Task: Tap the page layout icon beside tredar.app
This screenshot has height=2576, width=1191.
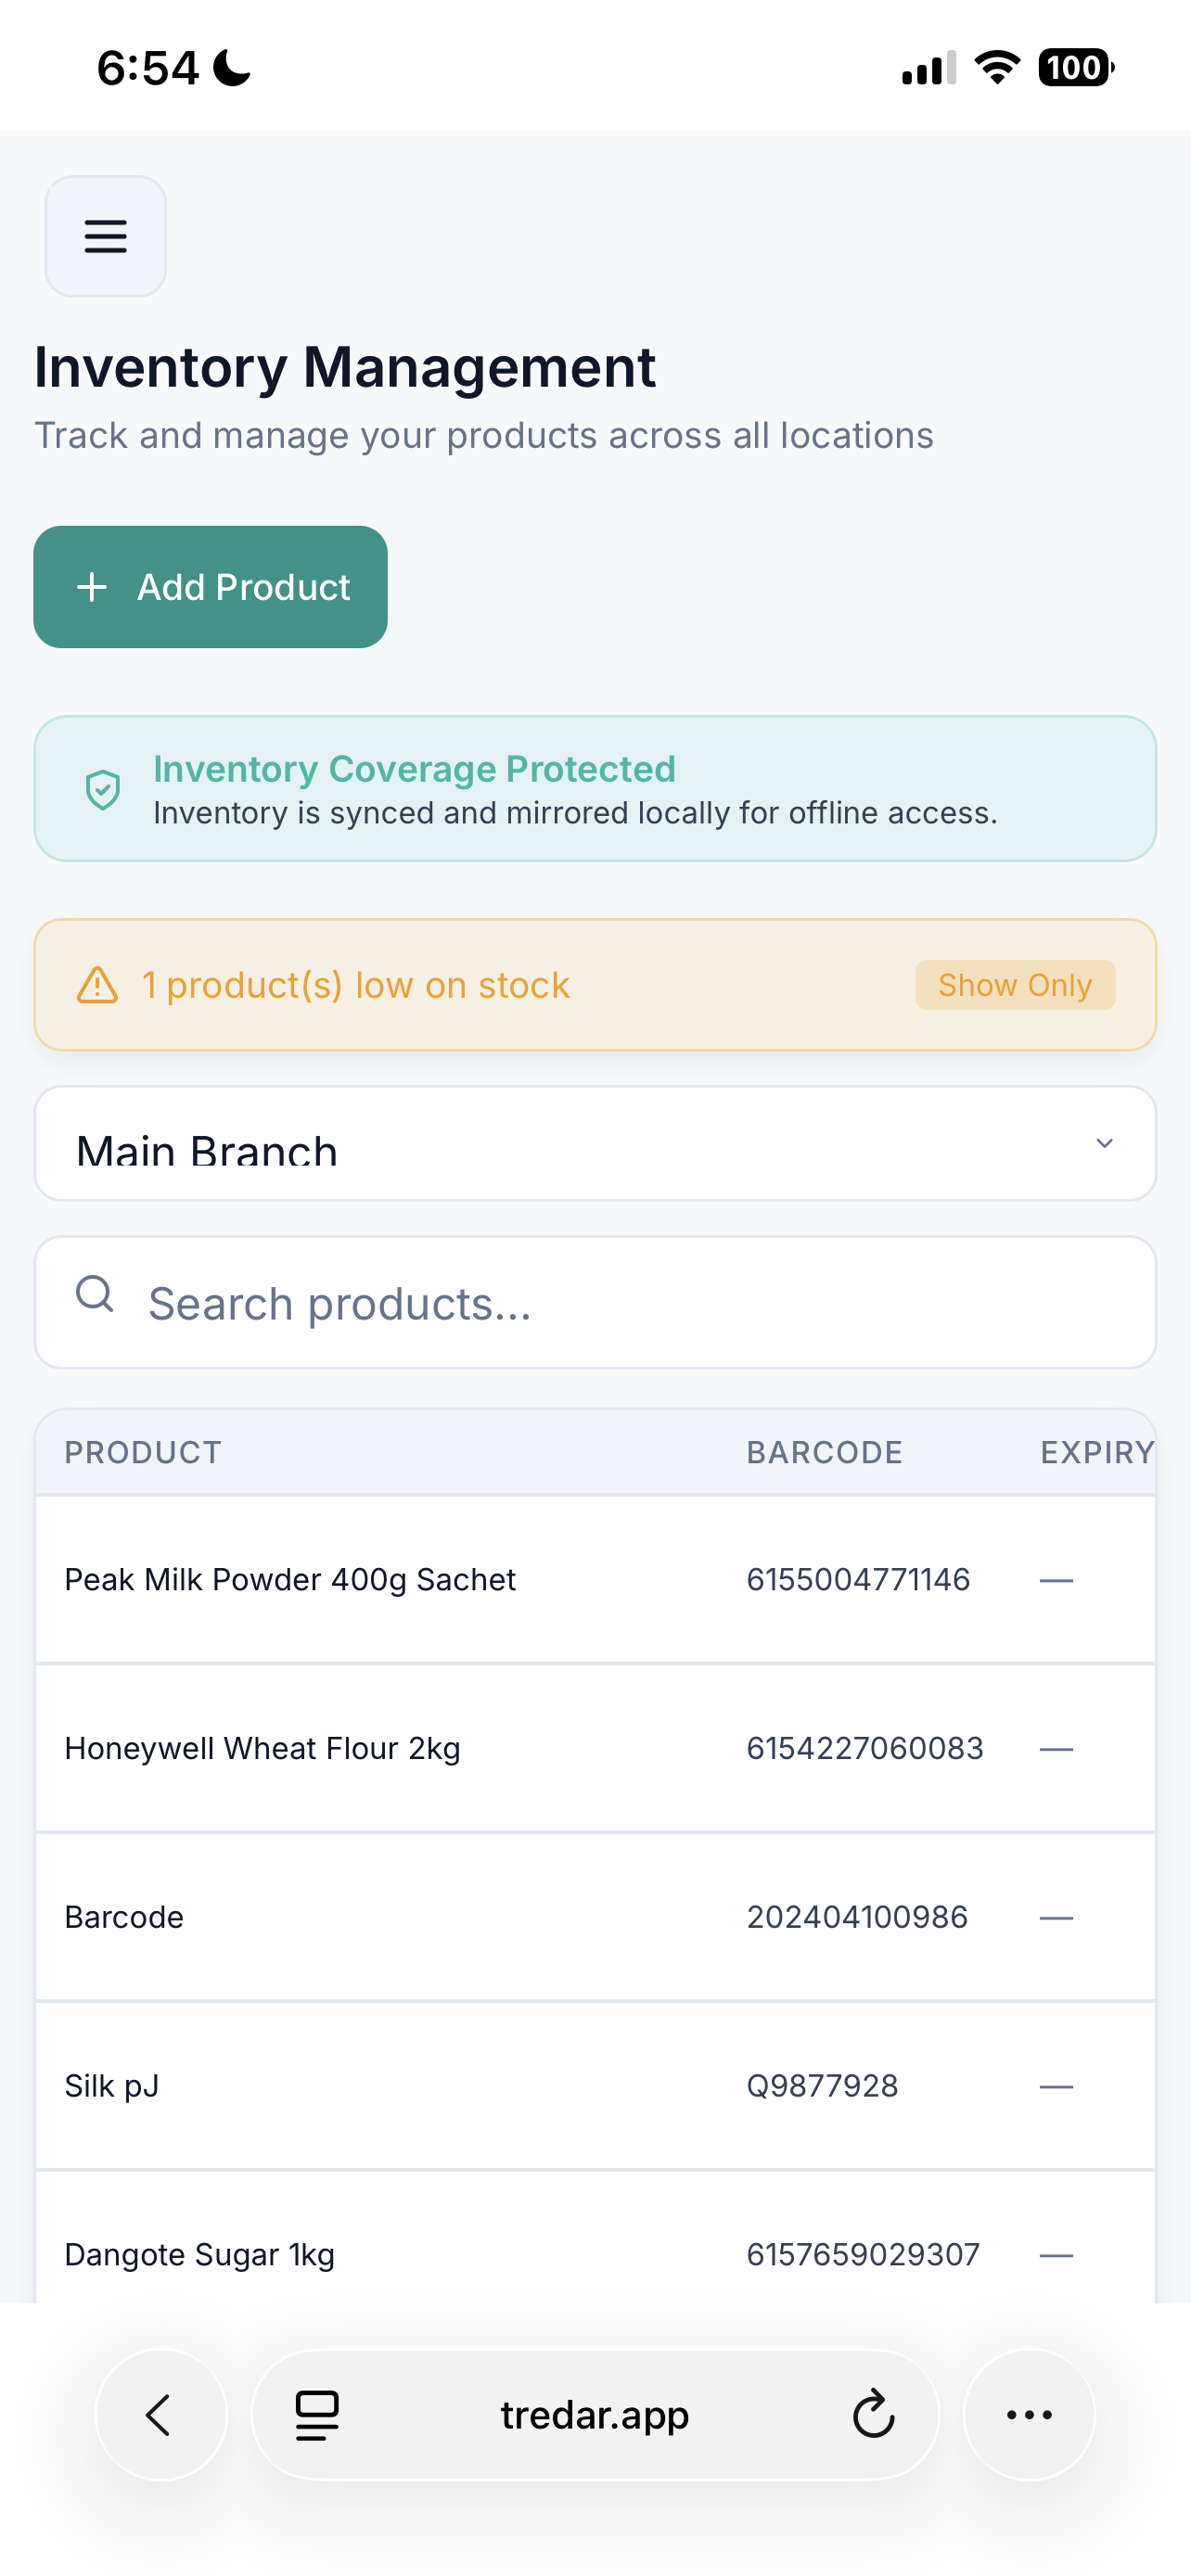Action: [316, 2415]
